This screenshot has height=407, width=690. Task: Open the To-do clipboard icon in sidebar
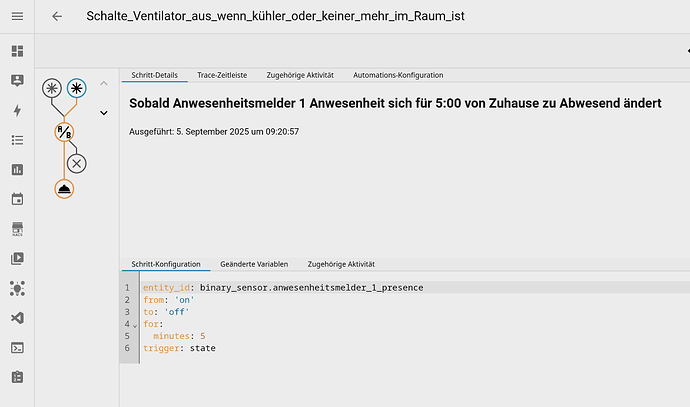point(17,377)
